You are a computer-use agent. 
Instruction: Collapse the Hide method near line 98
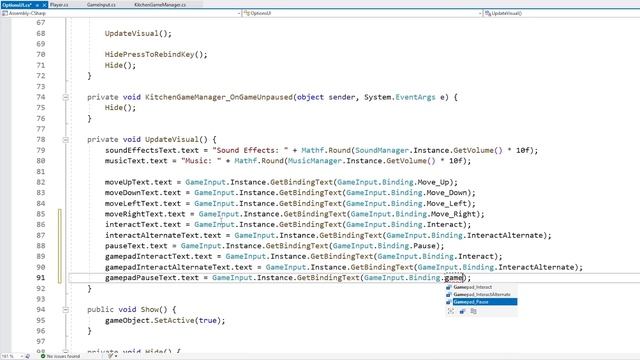click(65, 351)
